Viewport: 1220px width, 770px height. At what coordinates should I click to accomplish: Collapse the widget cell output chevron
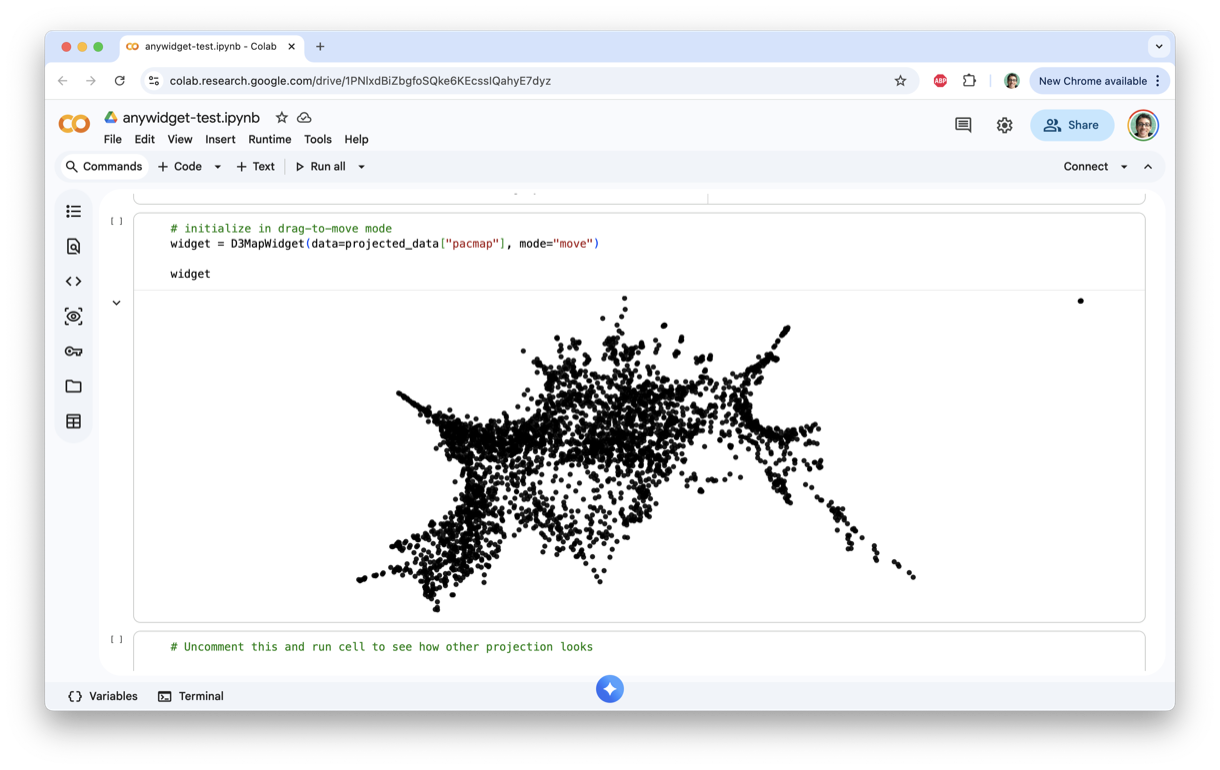pyautogui.click(x=117, y=303)
